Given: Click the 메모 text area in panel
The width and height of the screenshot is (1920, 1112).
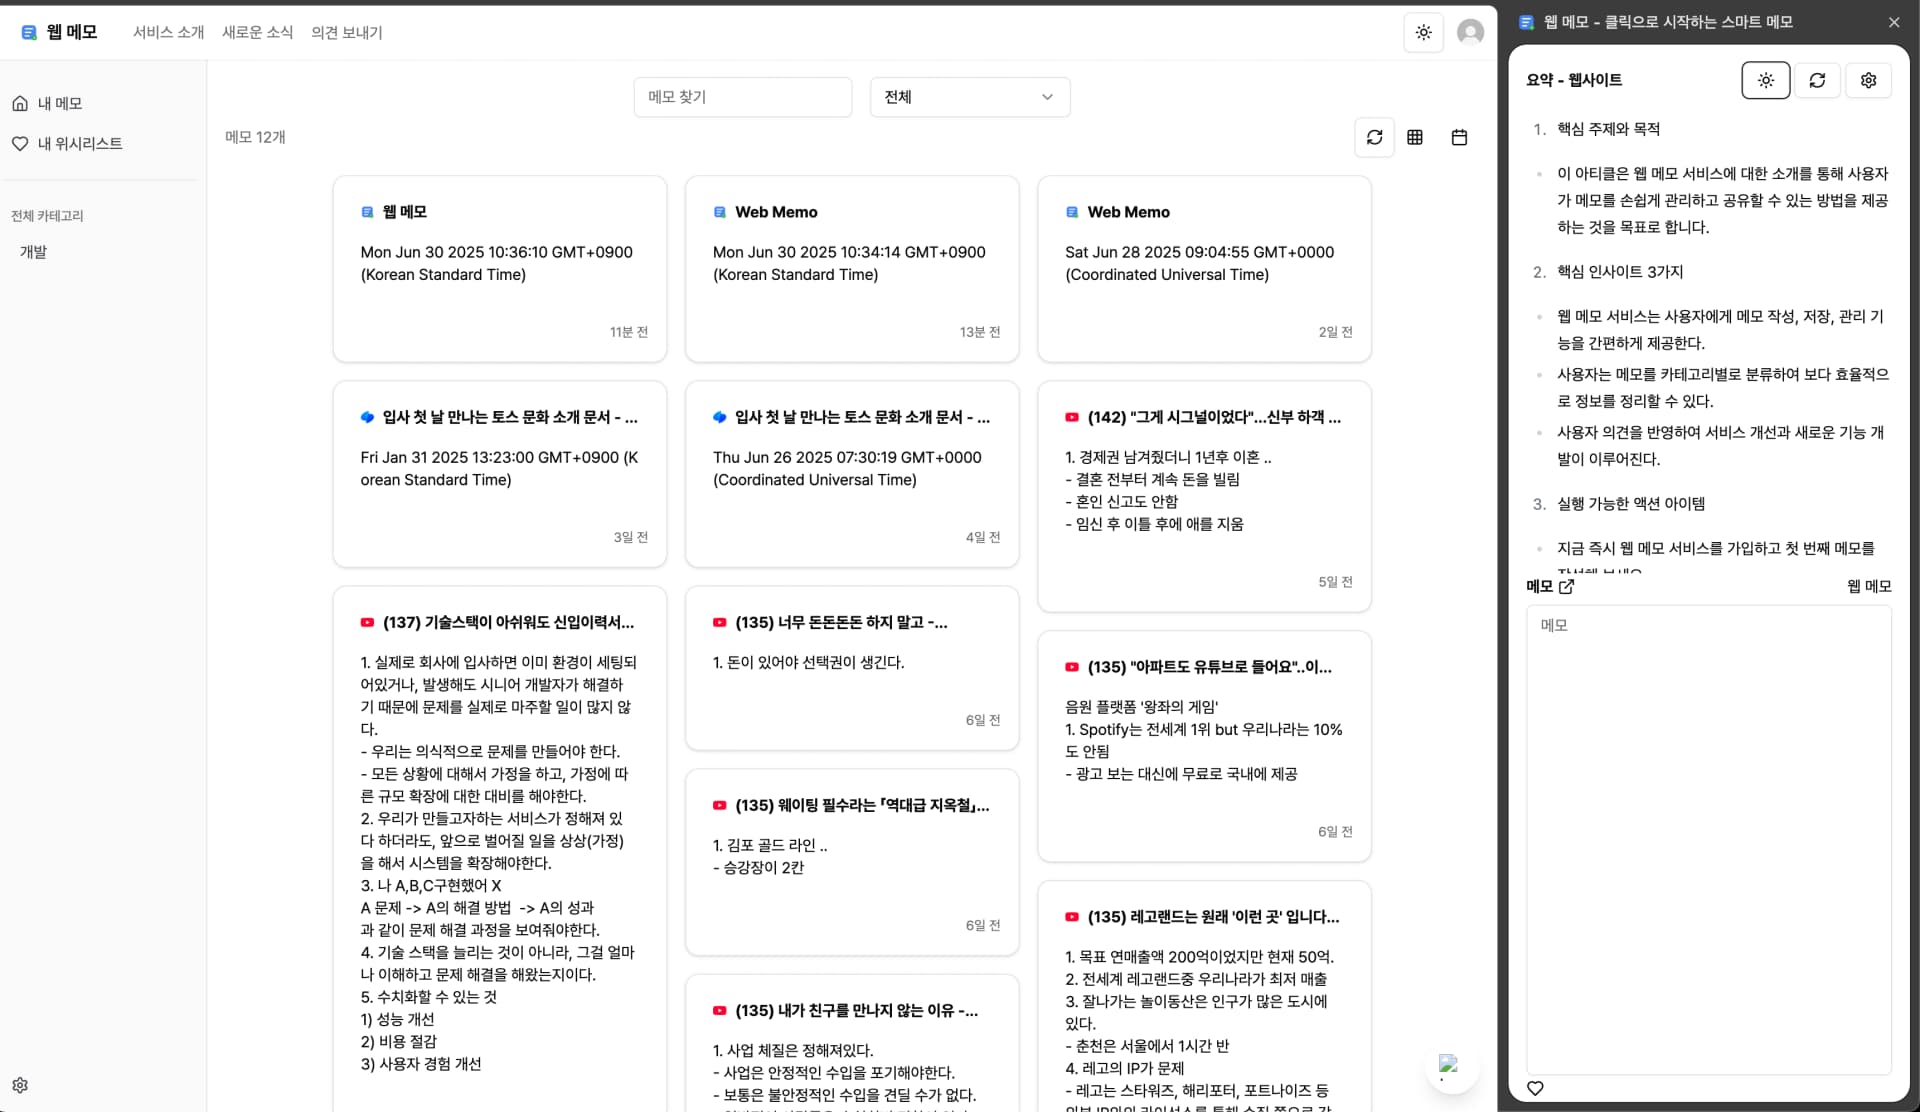Looking at the screenshot, I should (x=1708, y=839).
